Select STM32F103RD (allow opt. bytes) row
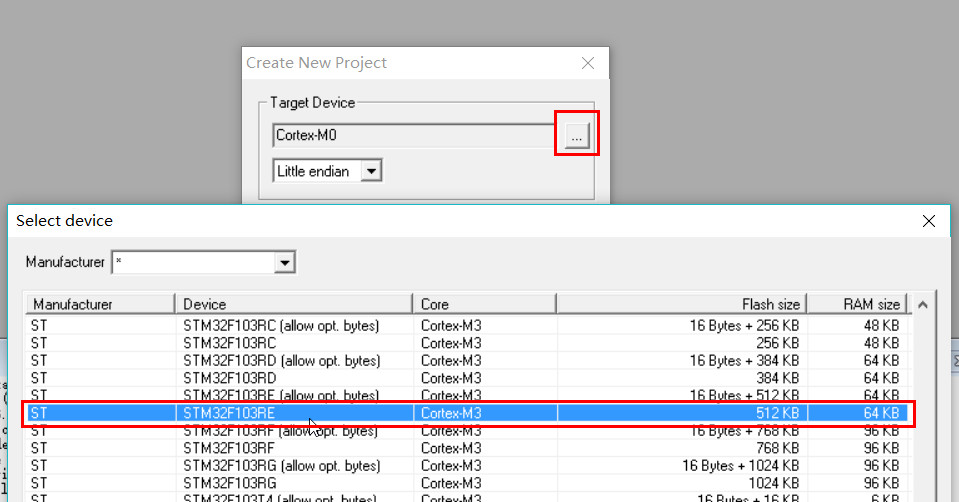The image size is (959, 502). (x=468, y=361)
